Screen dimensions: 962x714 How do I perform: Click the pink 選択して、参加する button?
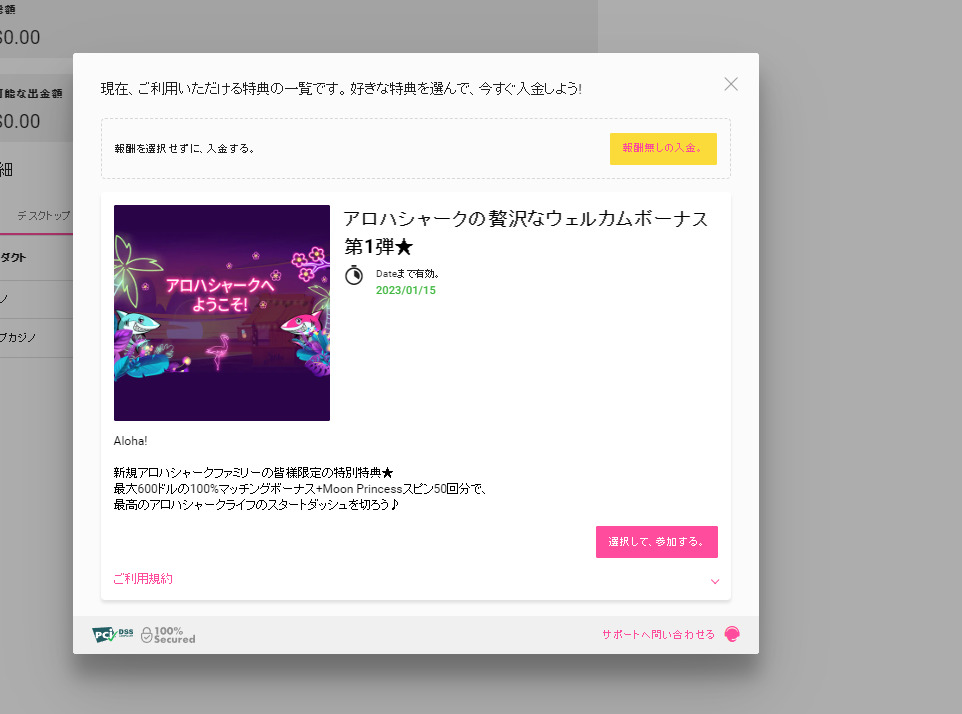pyautogui.click(x=656, y=542)
